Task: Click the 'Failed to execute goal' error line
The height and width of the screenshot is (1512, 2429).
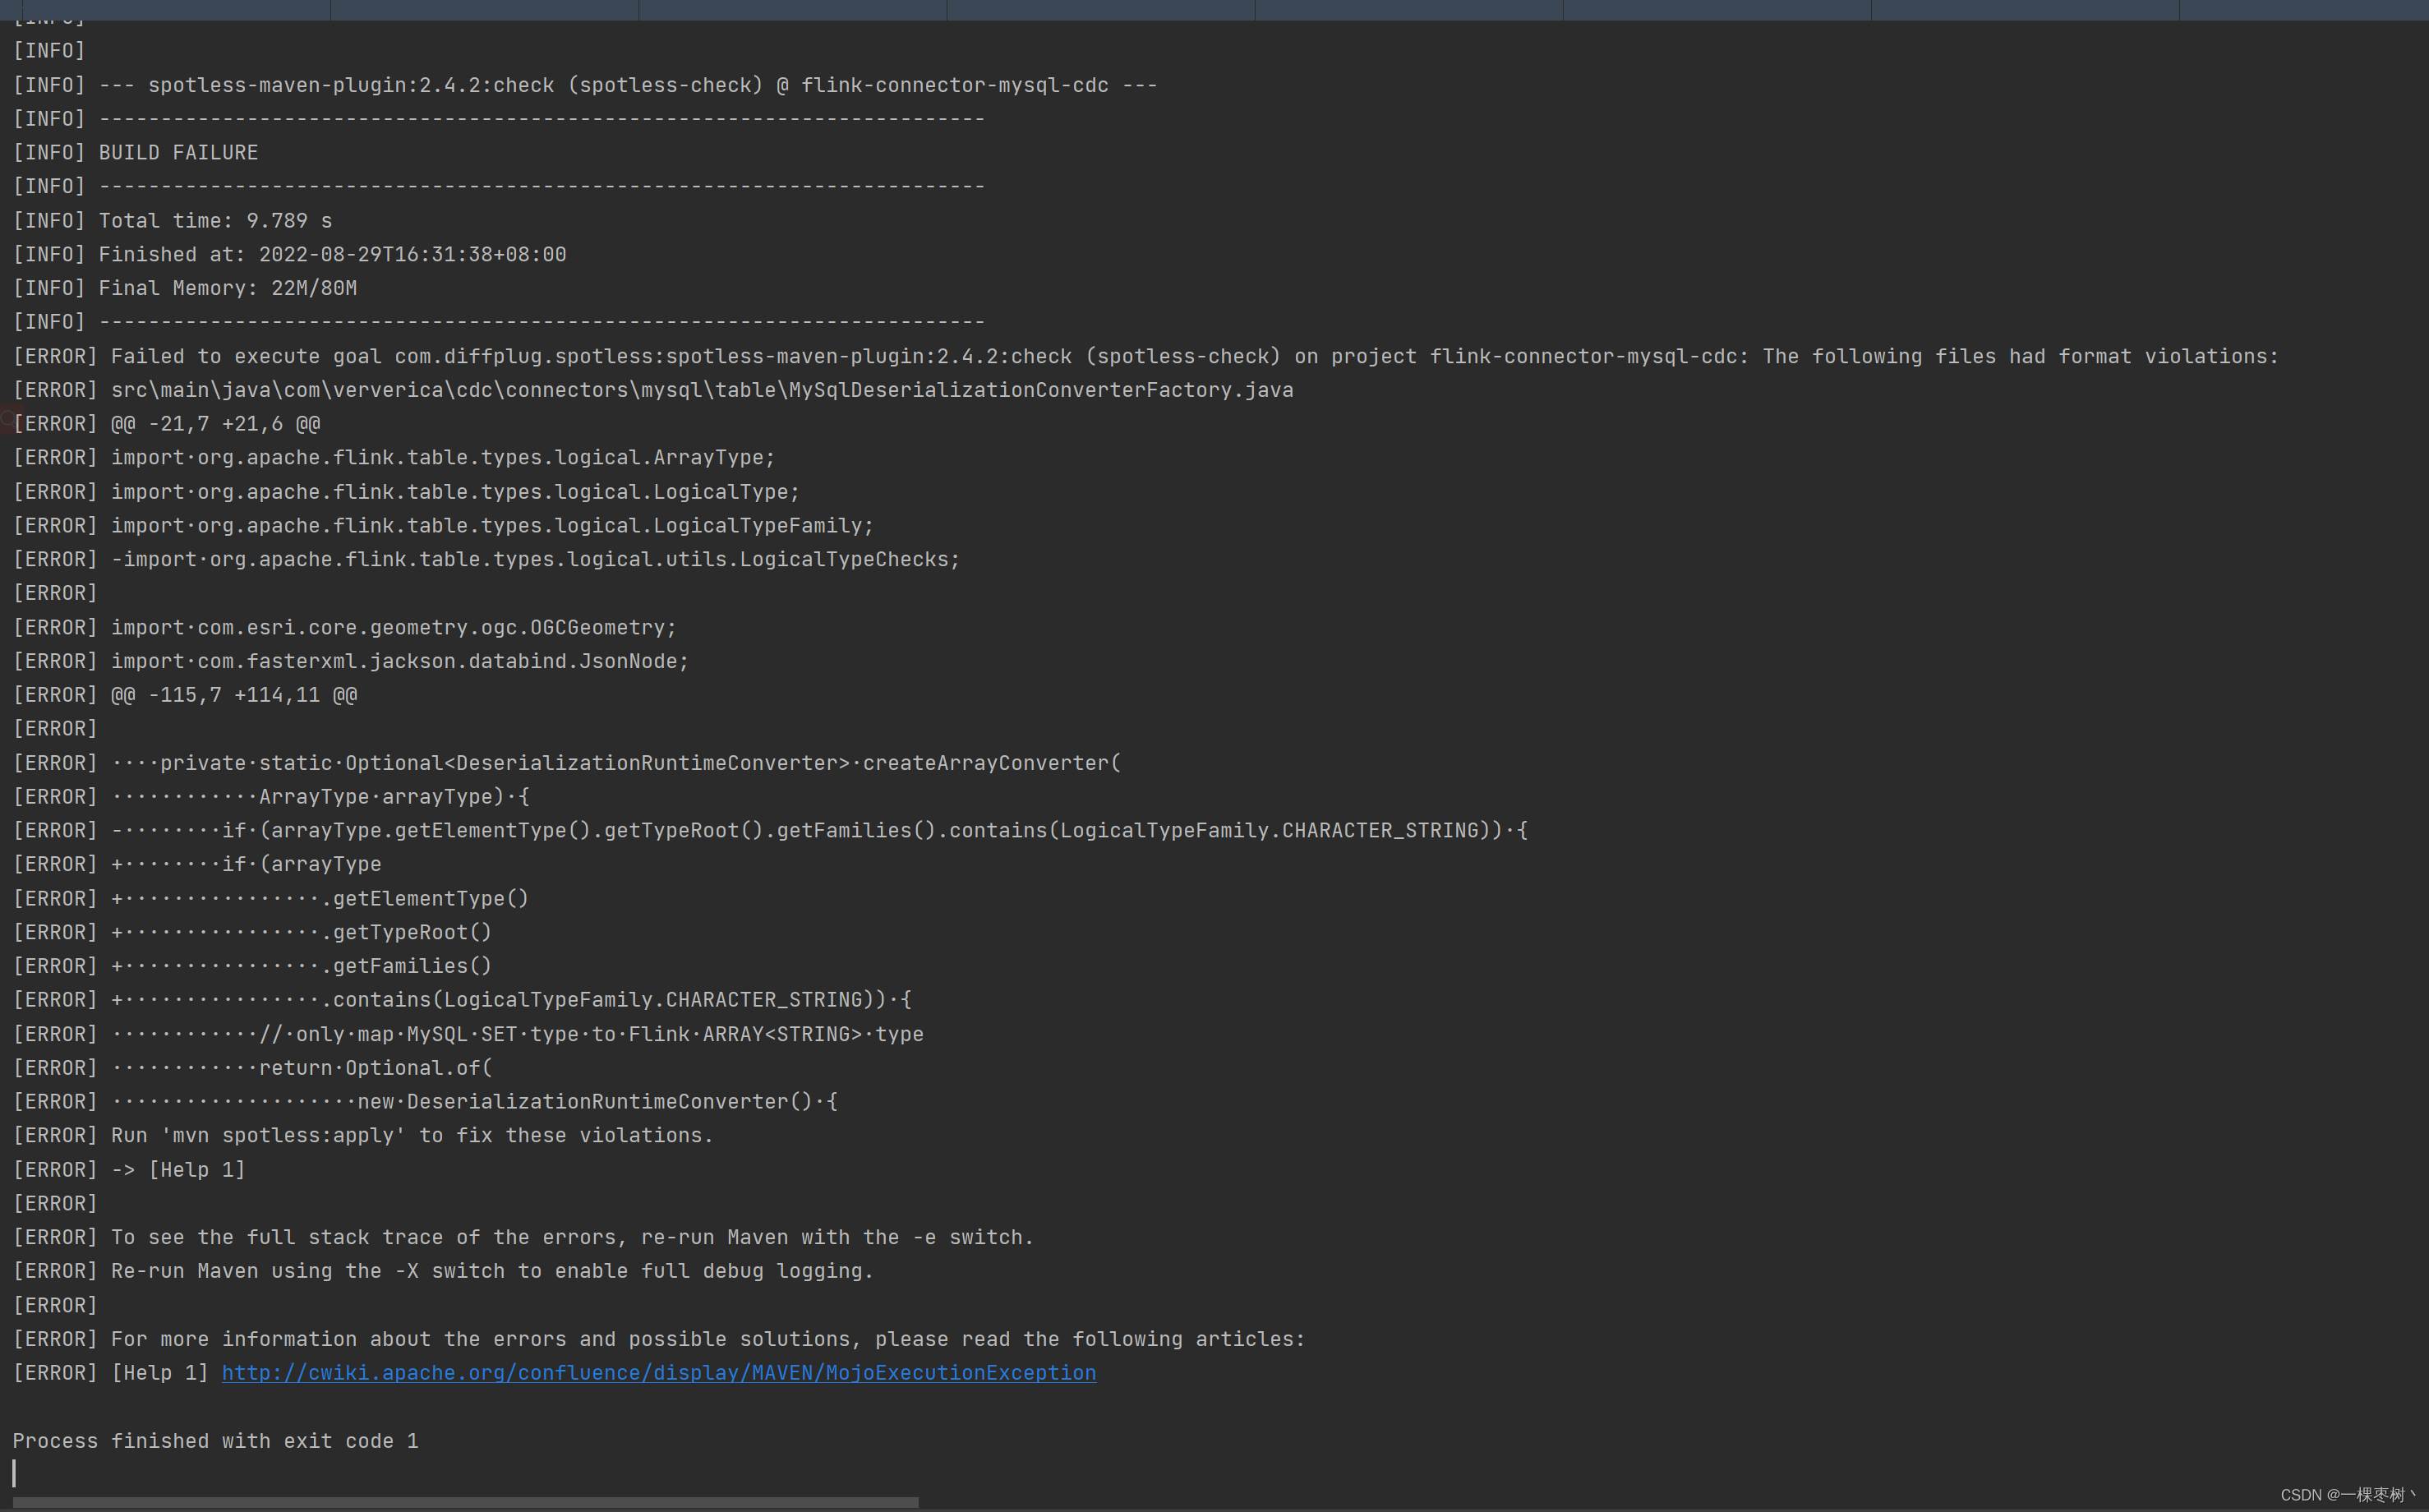Action: pos(1145,356)
